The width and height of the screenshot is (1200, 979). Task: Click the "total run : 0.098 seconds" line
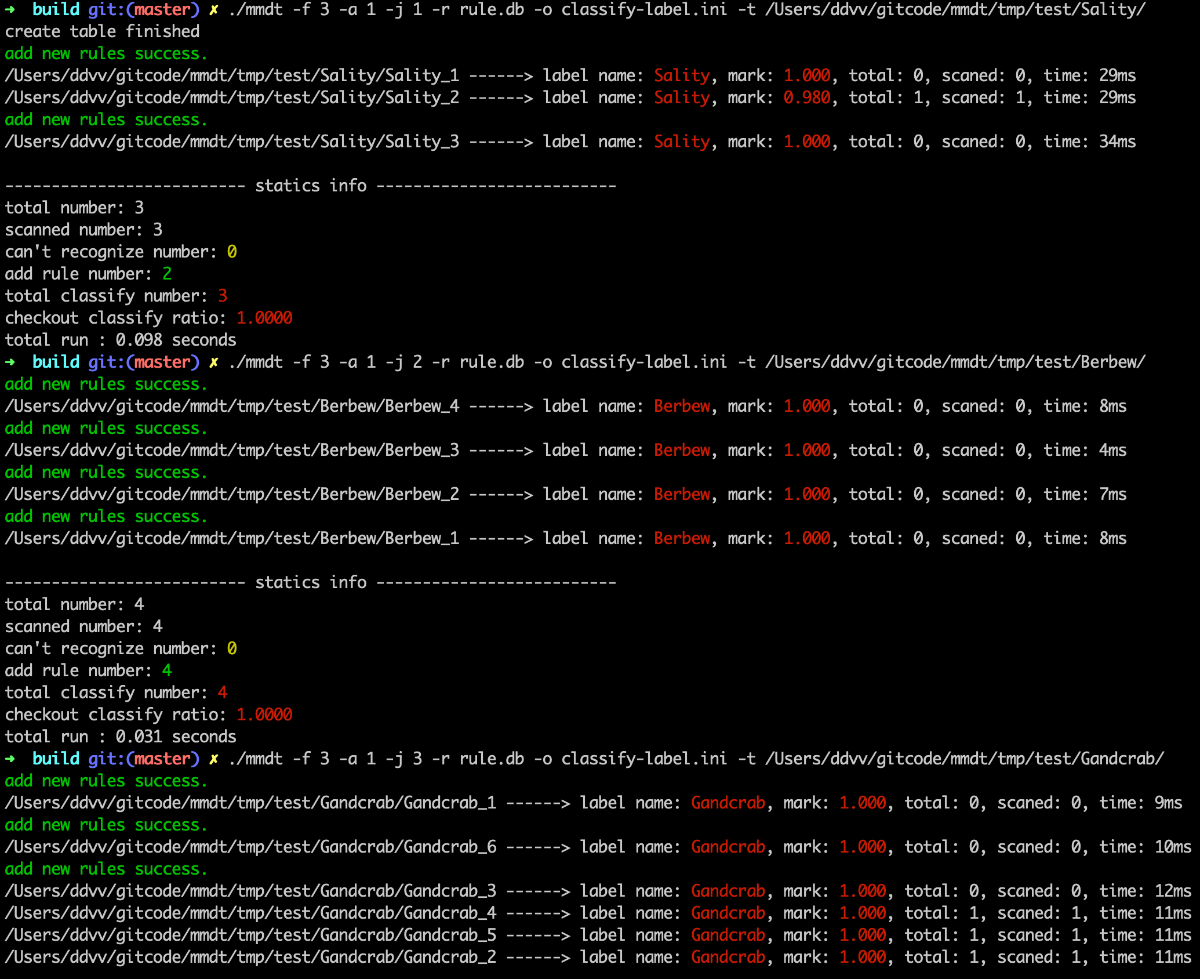pyautogui.click(x=121, y=340)
